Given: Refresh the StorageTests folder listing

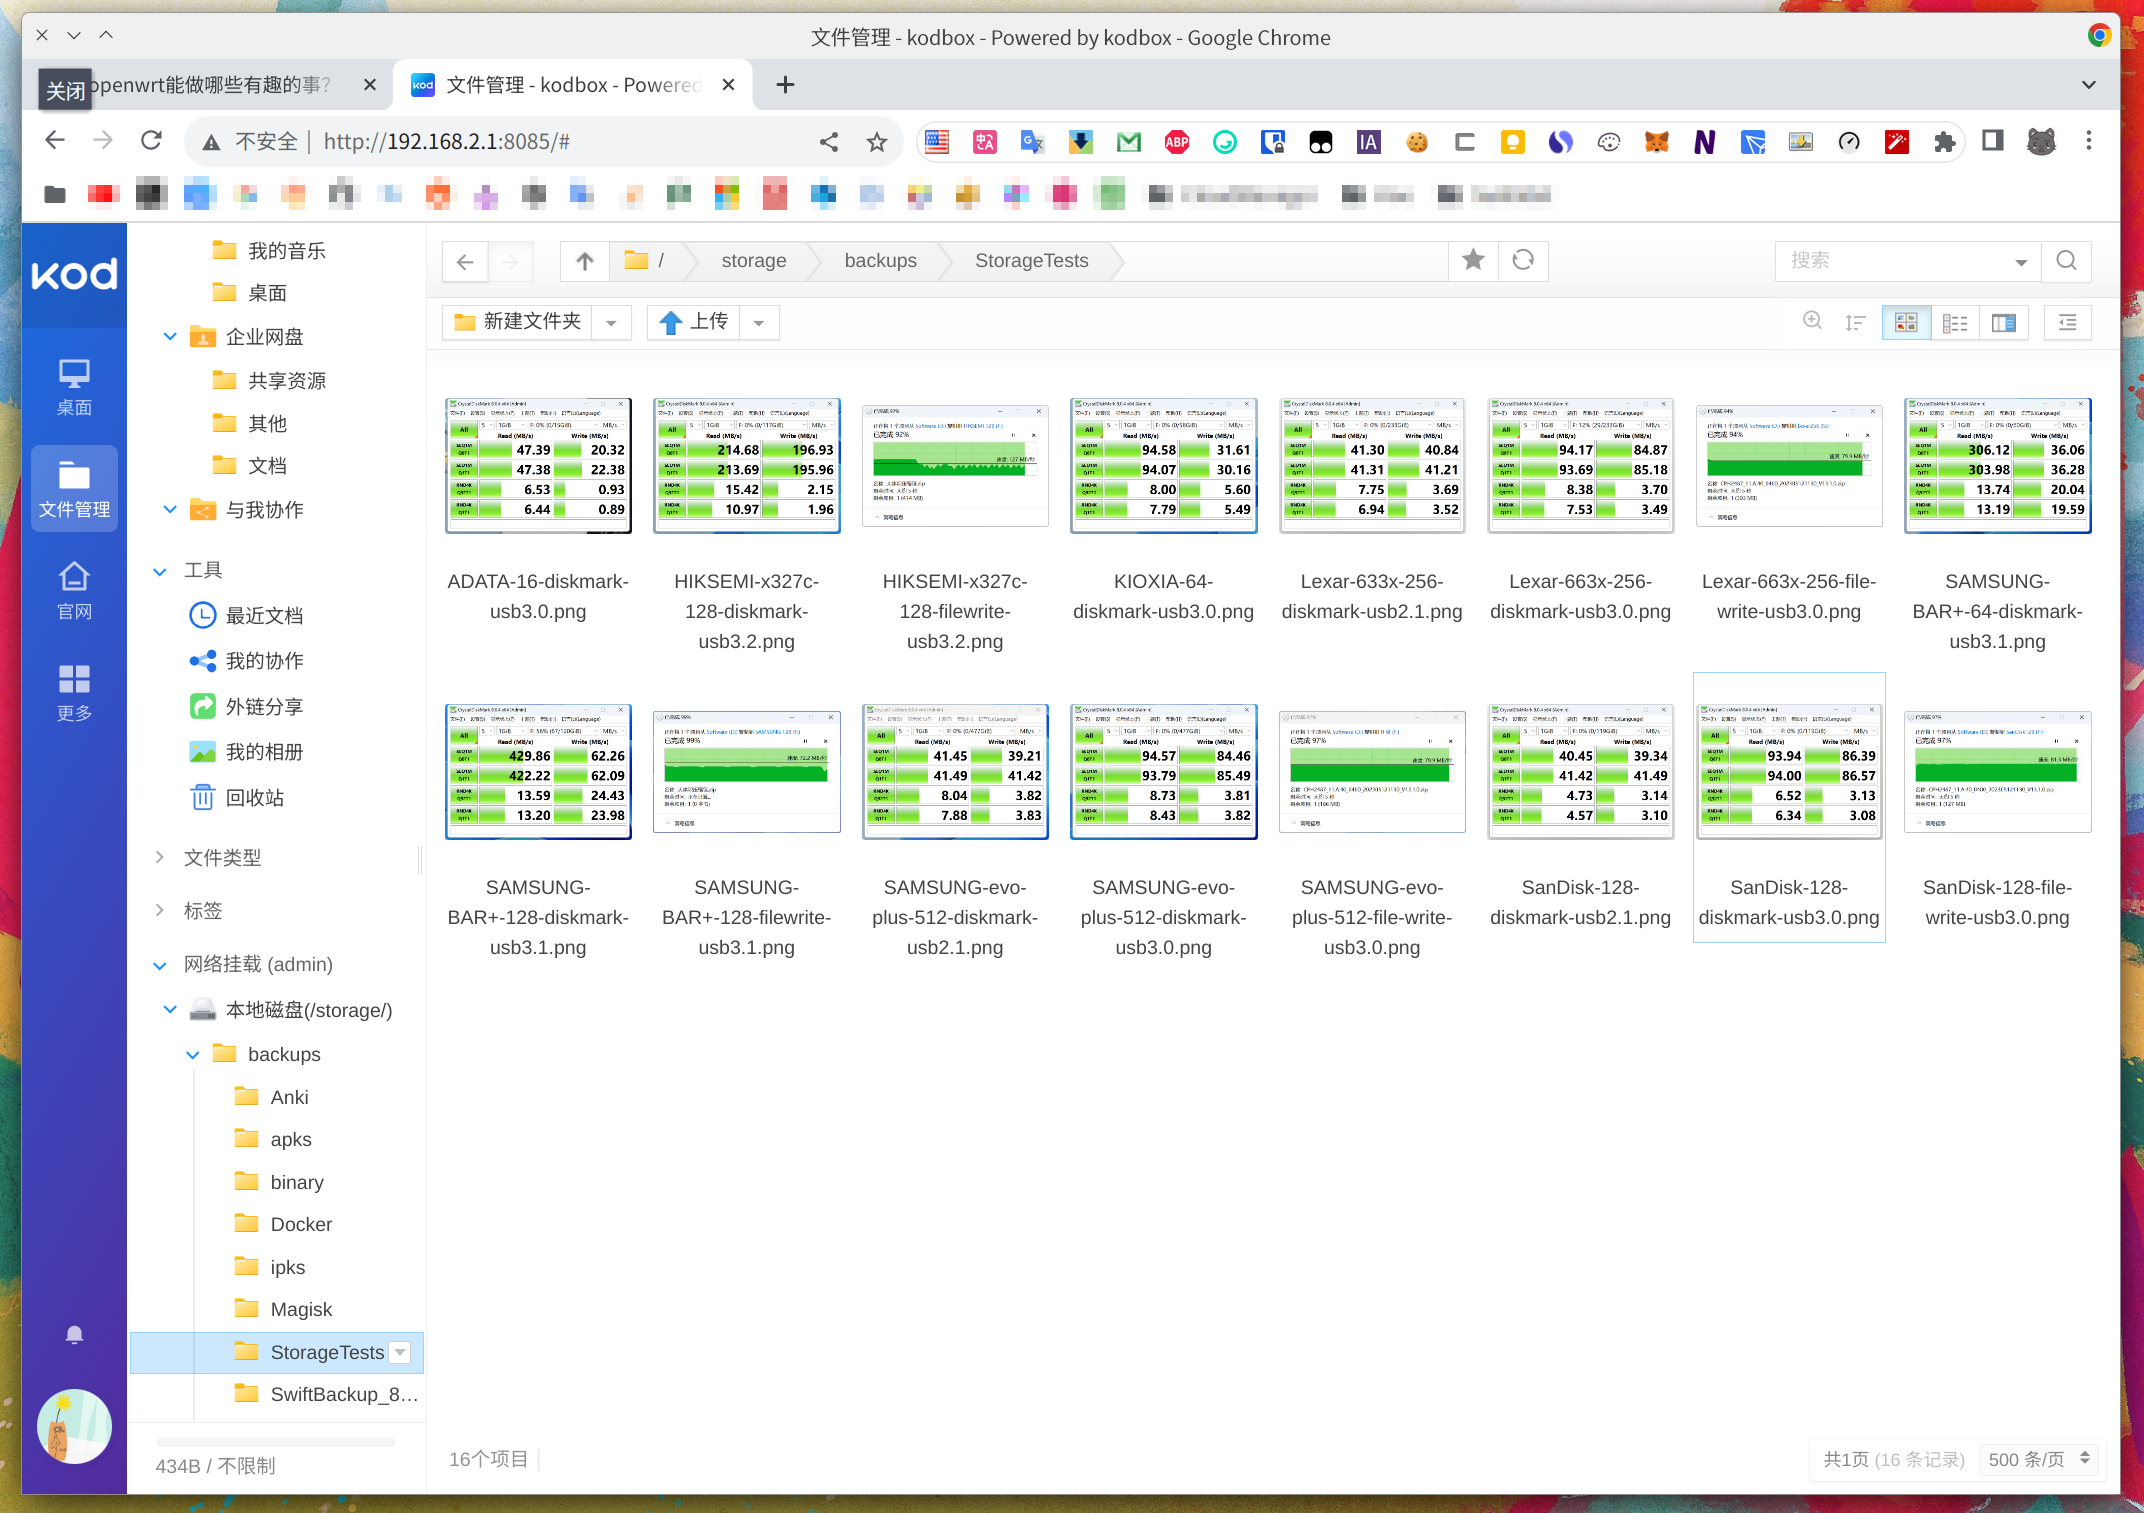Looking at the screenshot, I should pos(1523,261).
